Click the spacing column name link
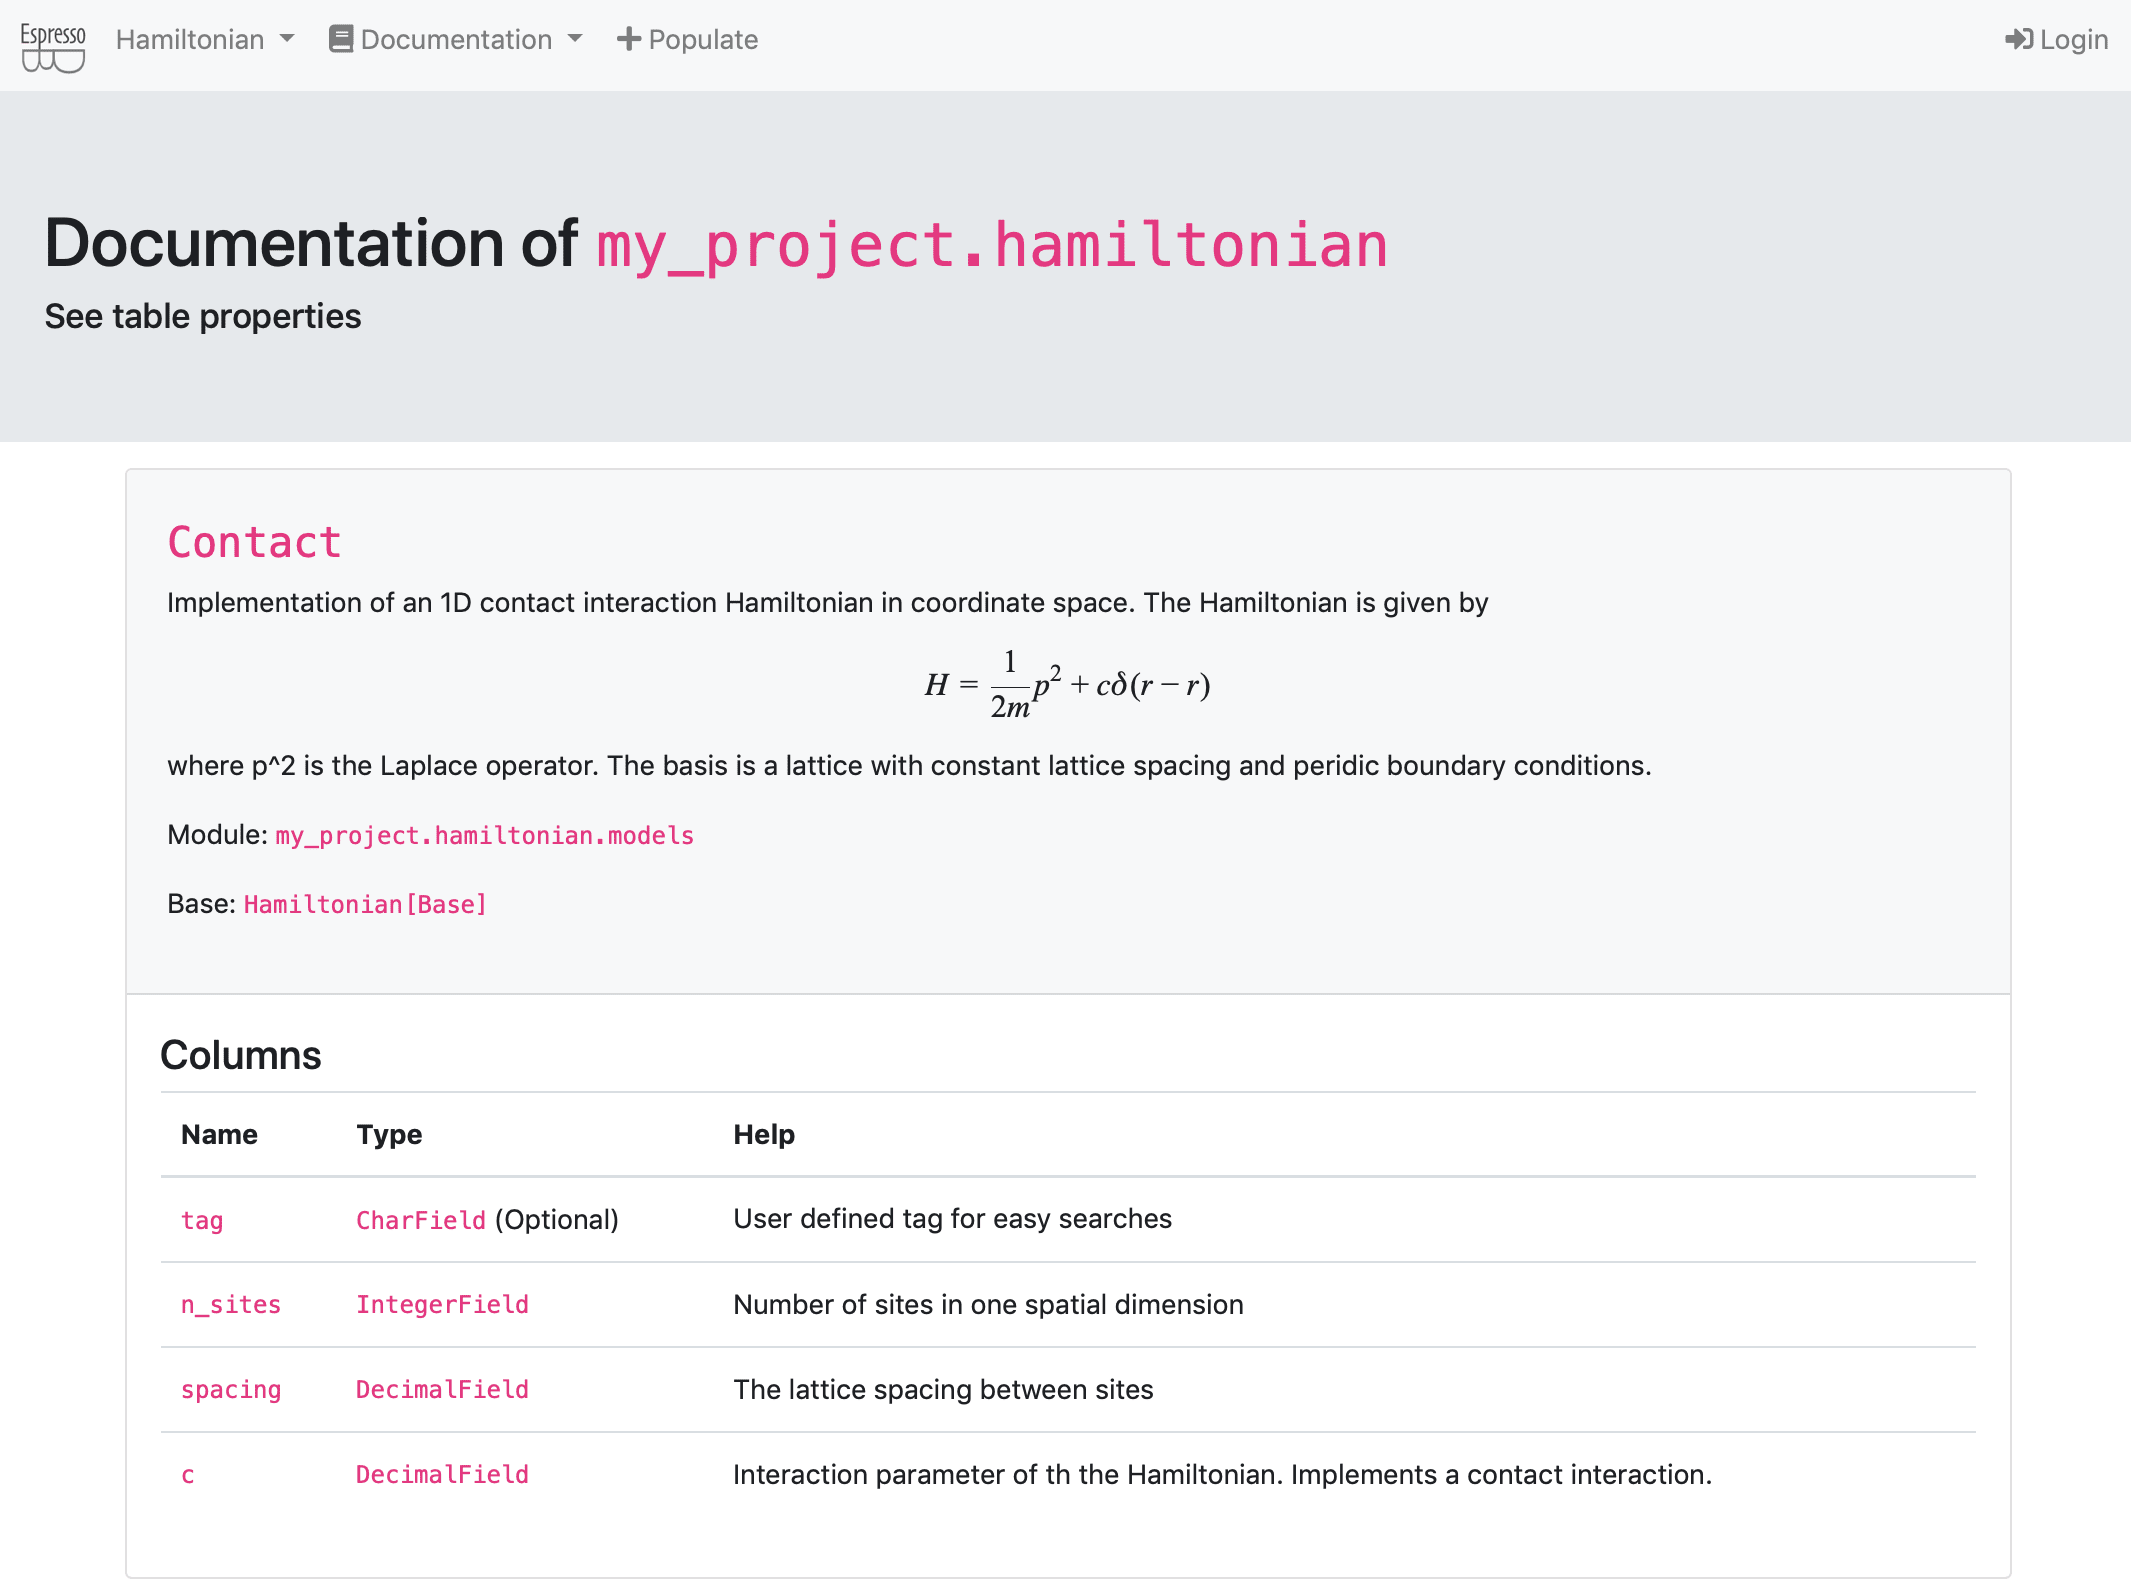 pos(231,1389)
